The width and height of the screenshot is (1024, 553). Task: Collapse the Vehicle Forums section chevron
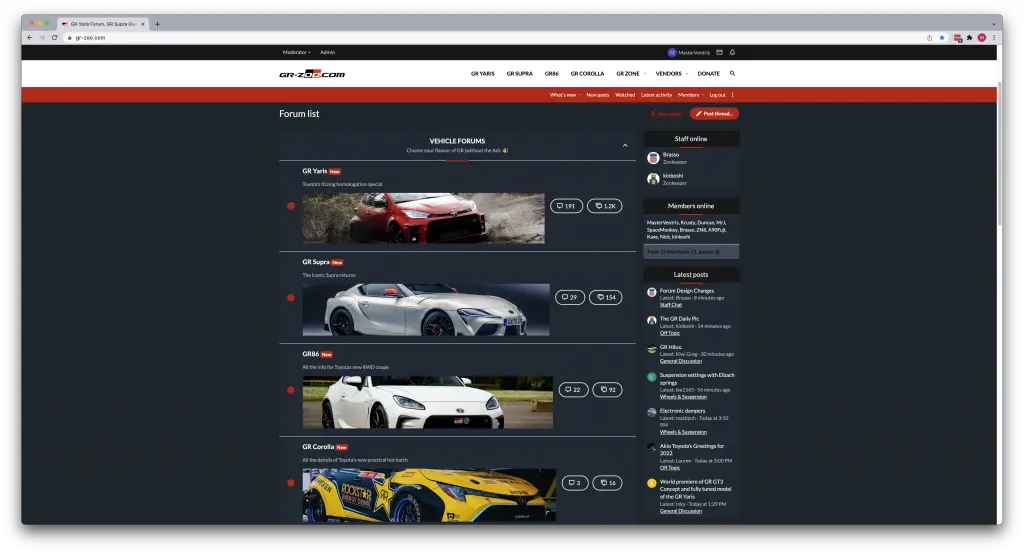pos(625,146)
